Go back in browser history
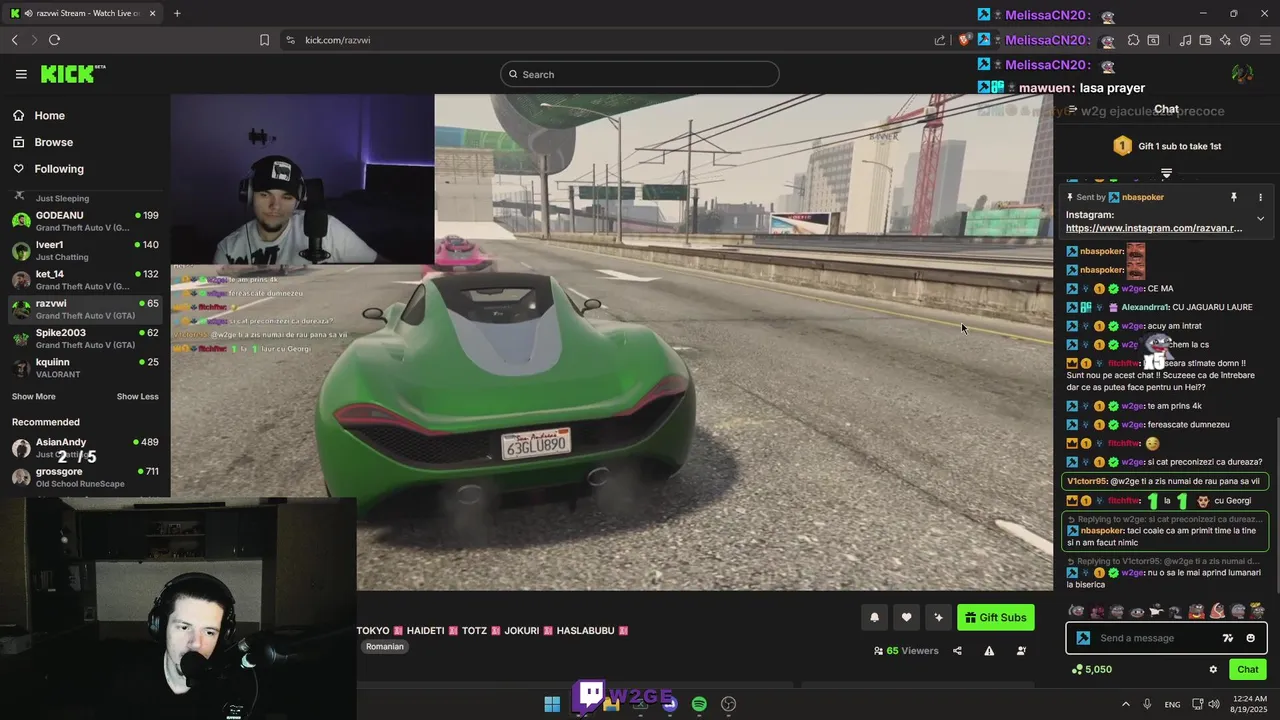This screenshot has height=720, width=1280. pyautogui.click(x=15, y=40)
